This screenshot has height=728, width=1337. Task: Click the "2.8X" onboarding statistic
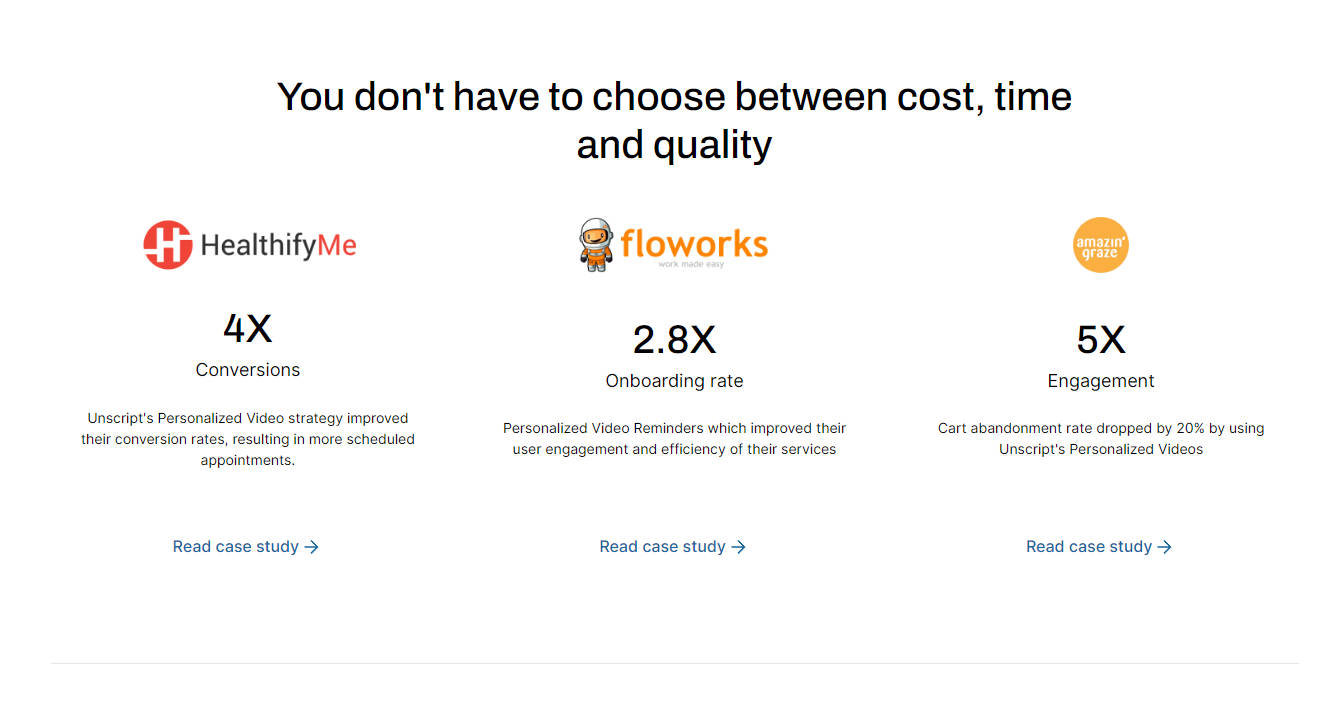[x=674, y=340]
